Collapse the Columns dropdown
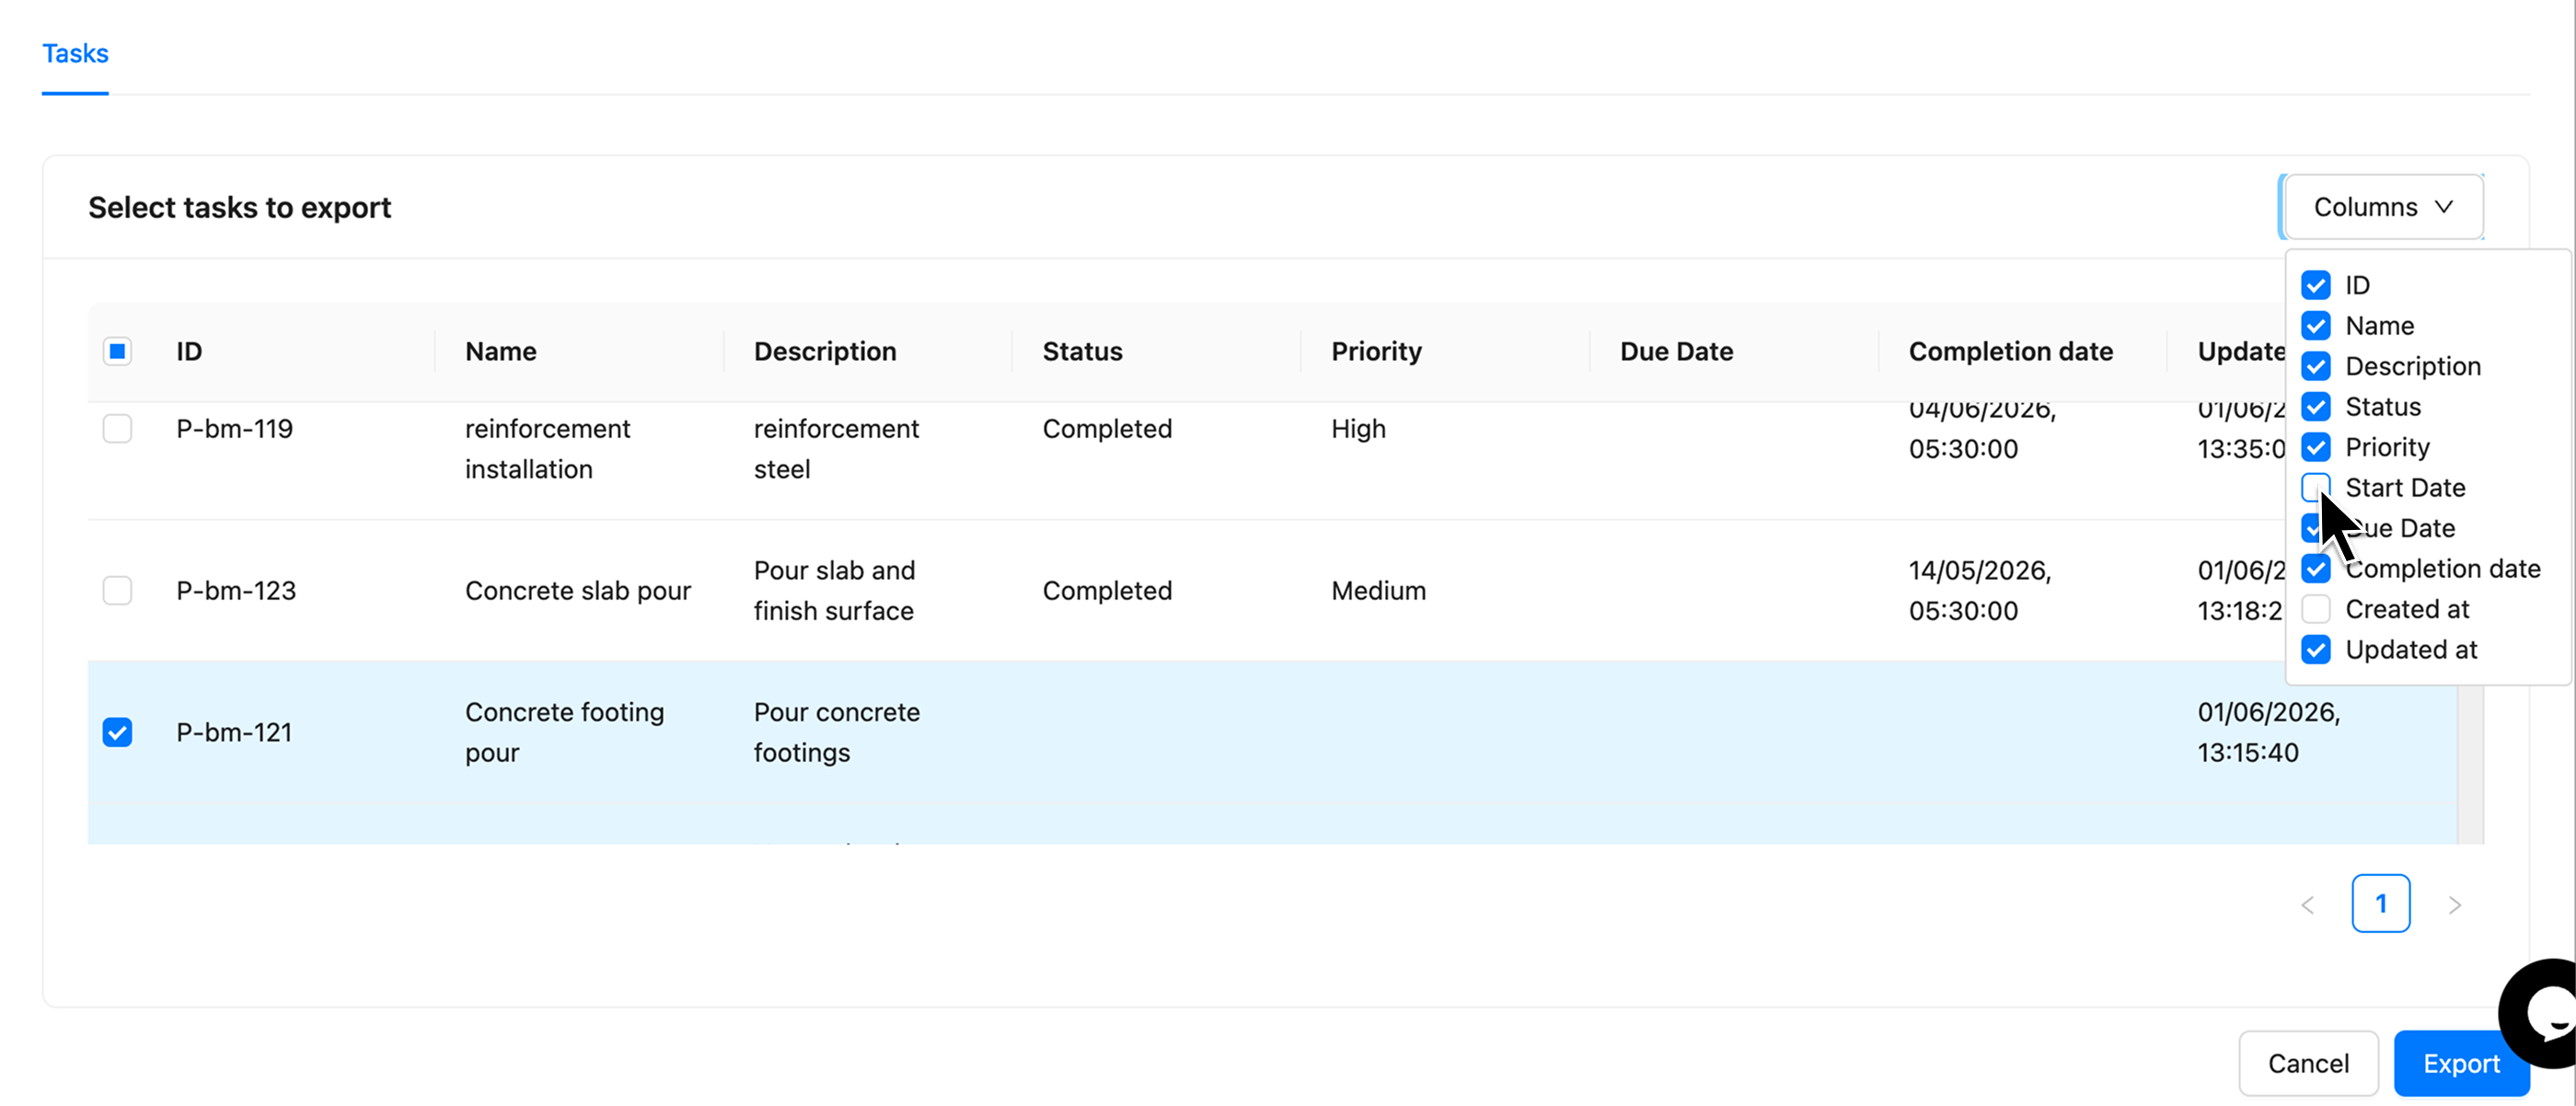The height and width of the screenshot is (1106, 2576). (2384, 207)
